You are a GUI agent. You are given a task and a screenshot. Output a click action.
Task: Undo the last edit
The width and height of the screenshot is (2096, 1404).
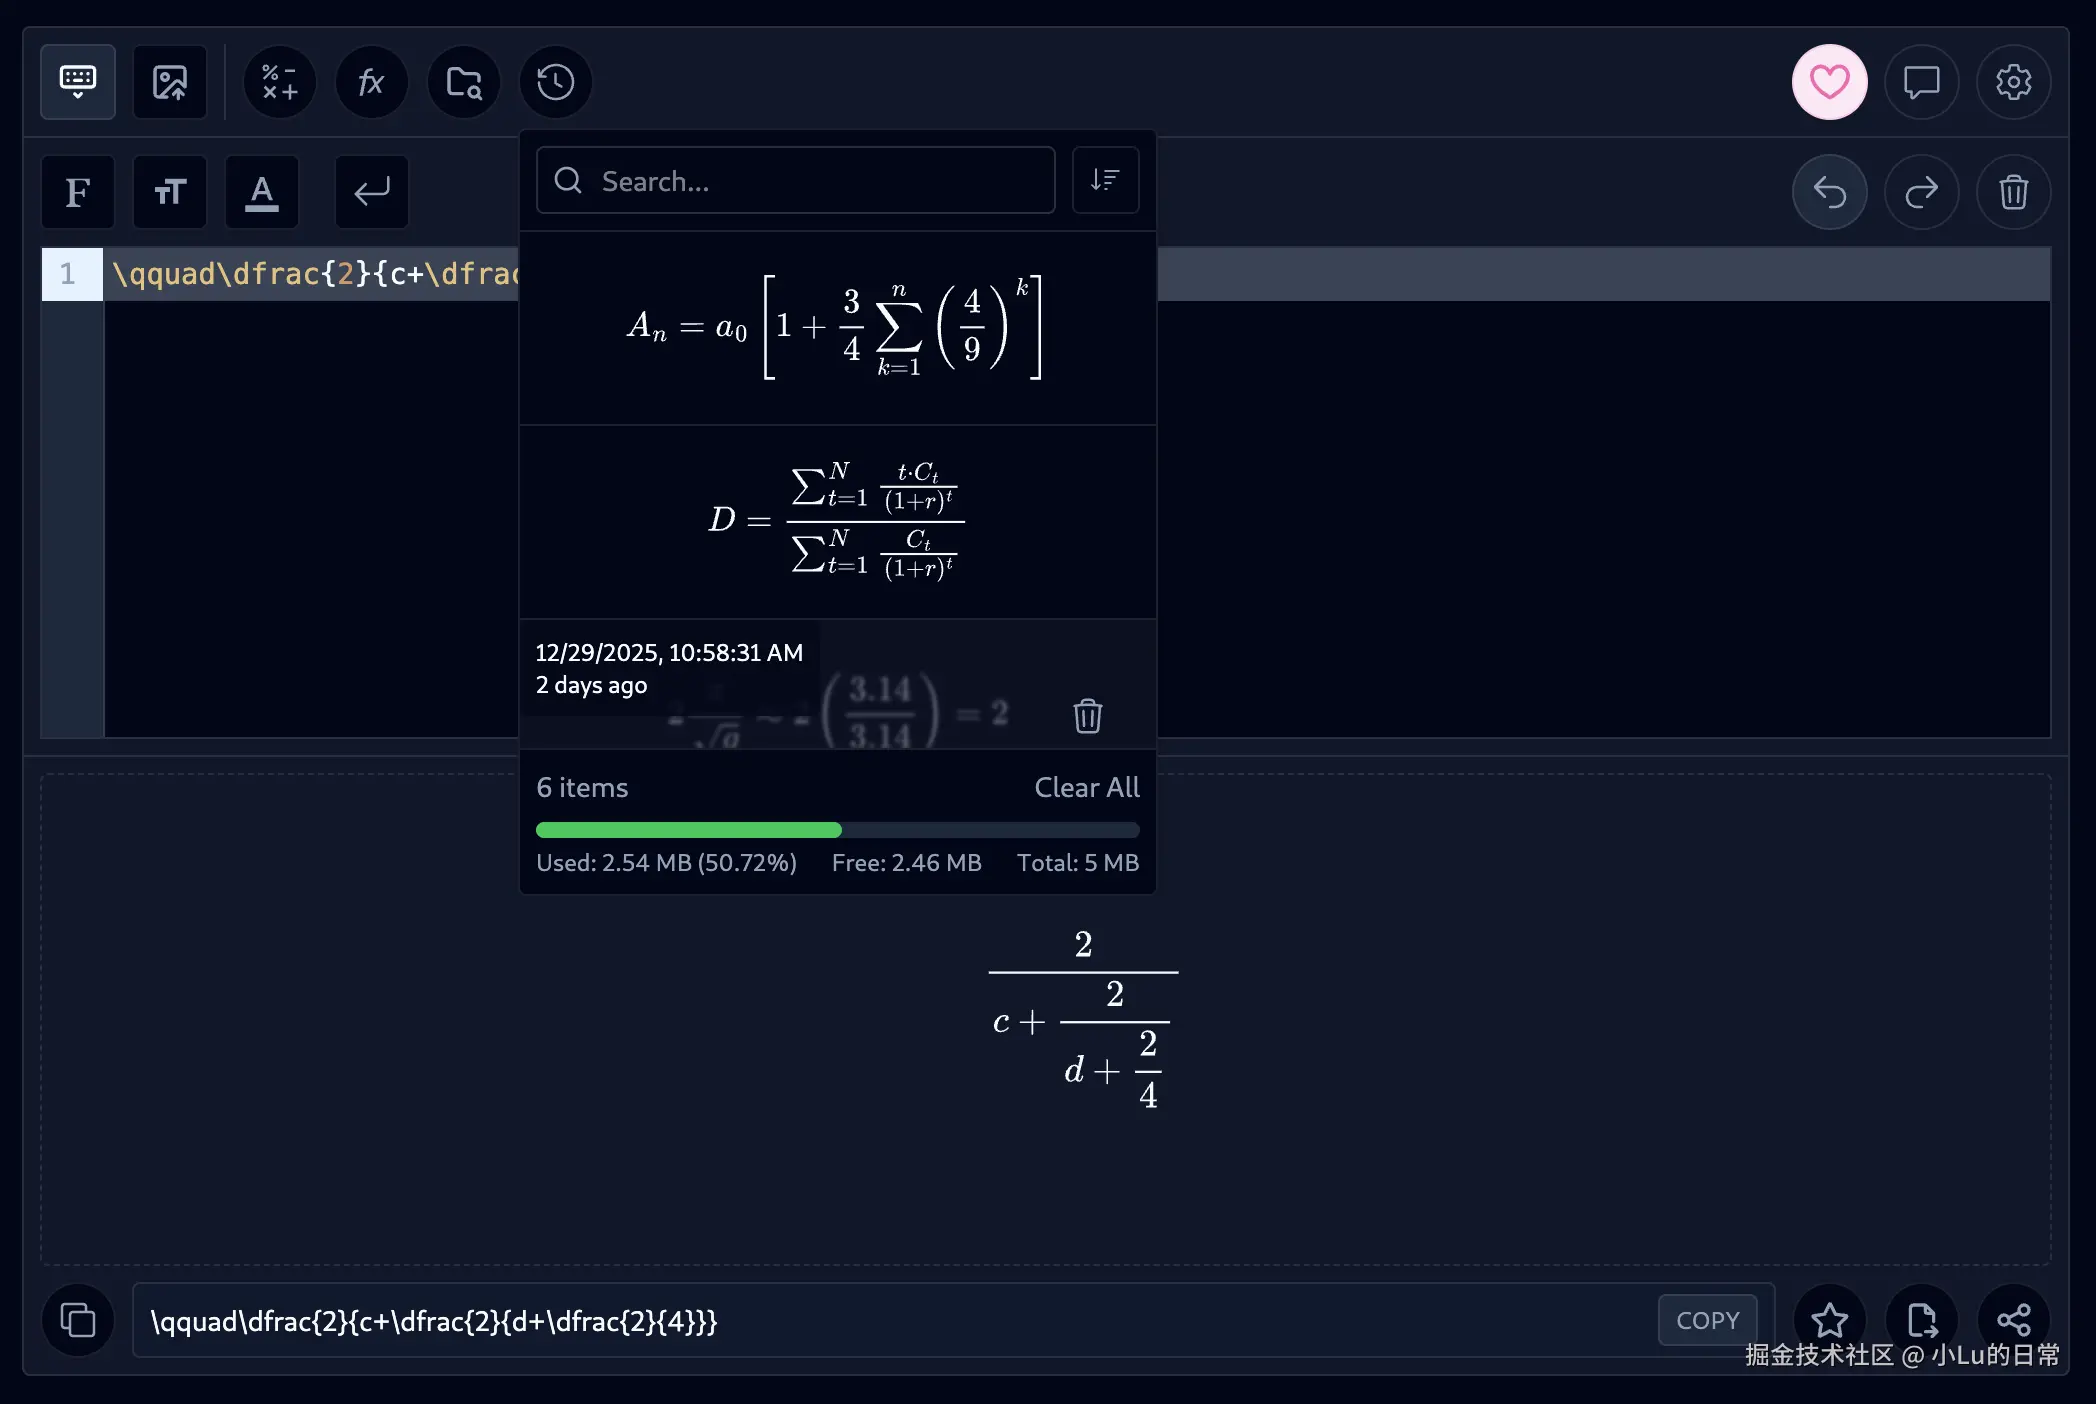pos(1829,191)
